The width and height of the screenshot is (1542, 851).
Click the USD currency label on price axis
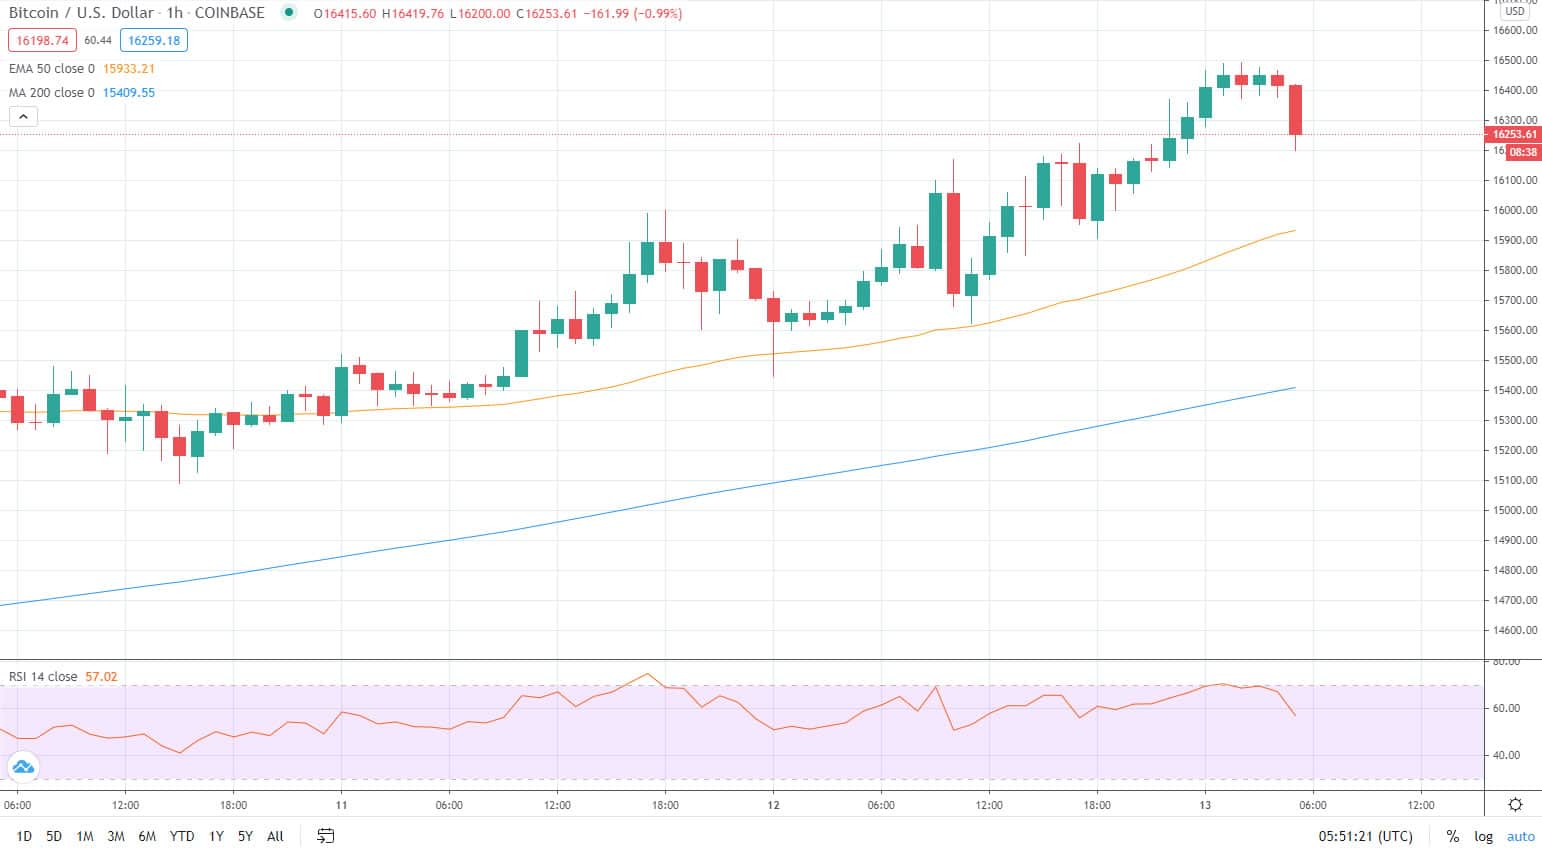pos(1513,9)
